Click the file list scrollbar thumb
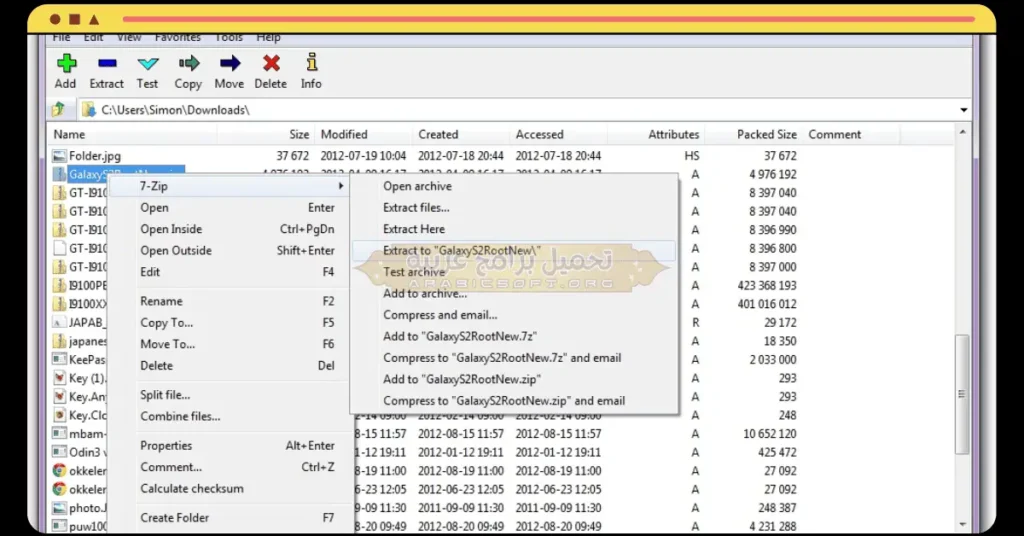This screenshot has height=536, width=1024. pyautogui.click(x=962, y=394)
